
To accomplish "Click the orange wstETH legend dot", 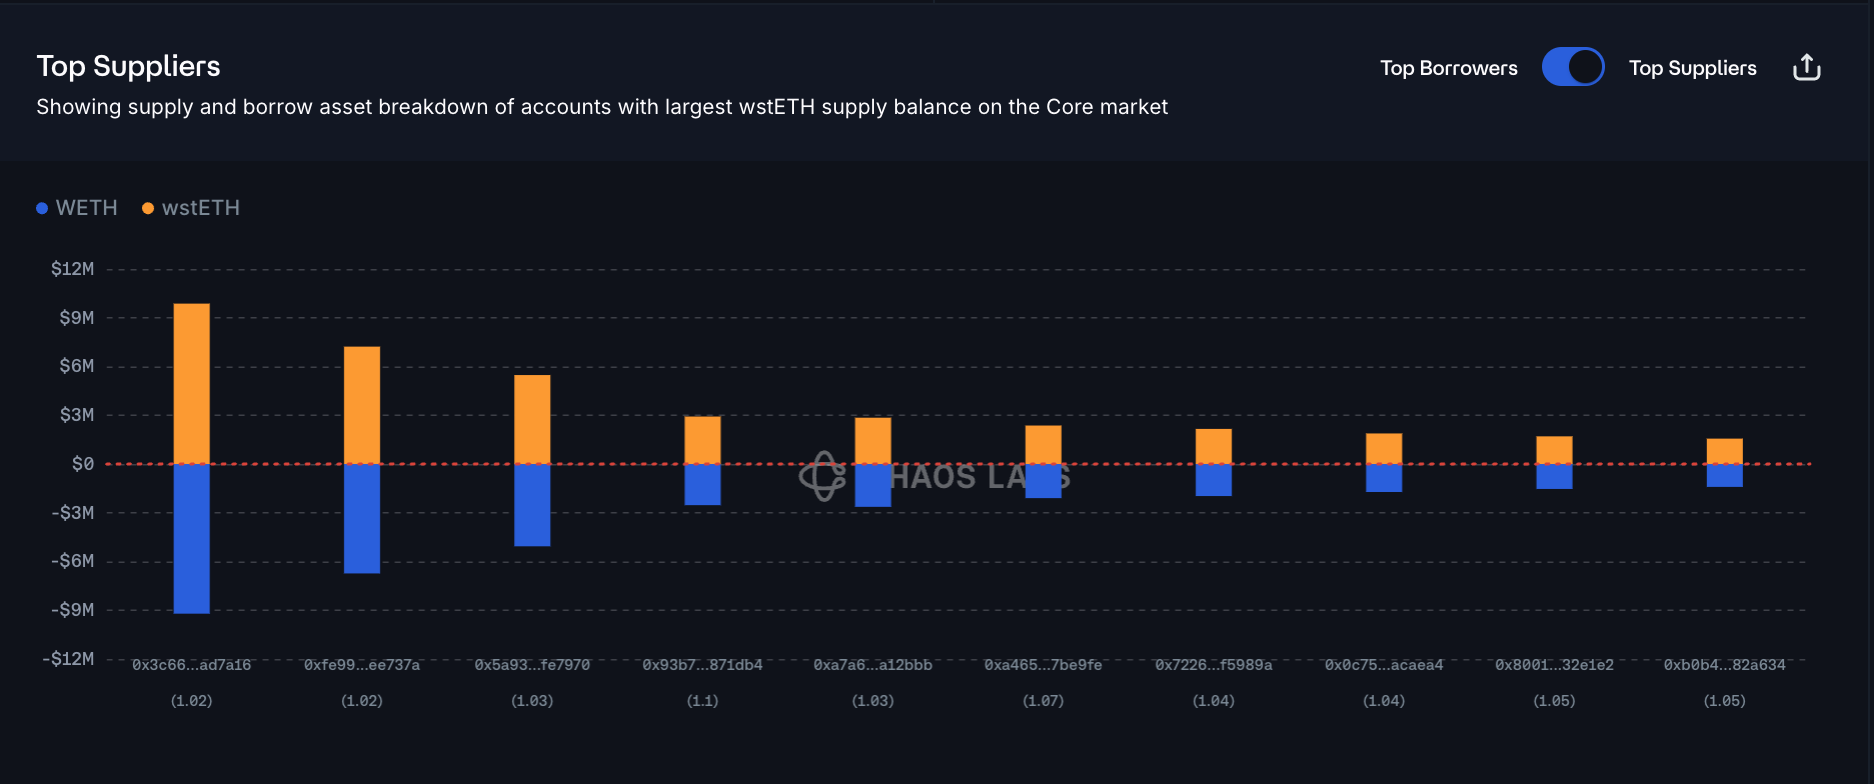I will pos(148,208).
